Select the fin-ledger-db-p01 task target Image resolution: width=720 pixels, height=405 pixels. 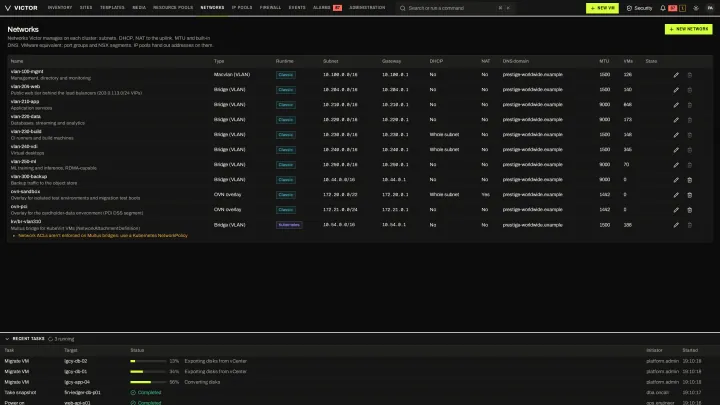coord(82,393)
